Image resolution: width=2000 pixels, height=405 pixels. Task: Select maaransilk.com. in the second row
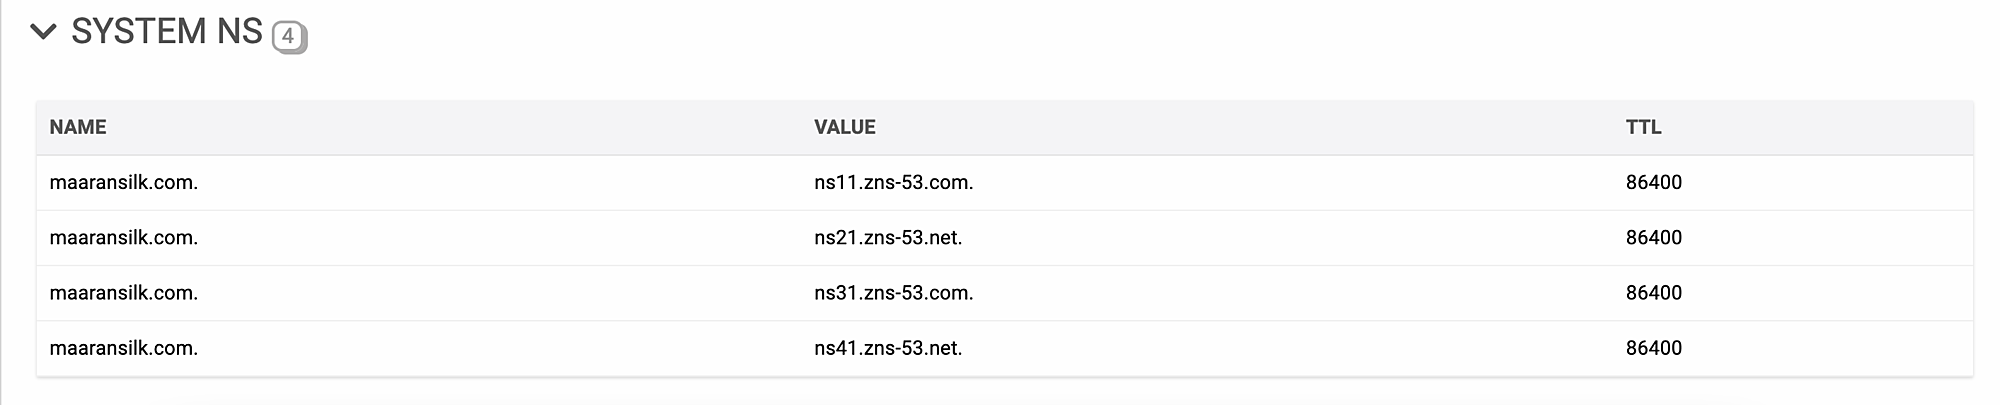(x=124, y=237)
